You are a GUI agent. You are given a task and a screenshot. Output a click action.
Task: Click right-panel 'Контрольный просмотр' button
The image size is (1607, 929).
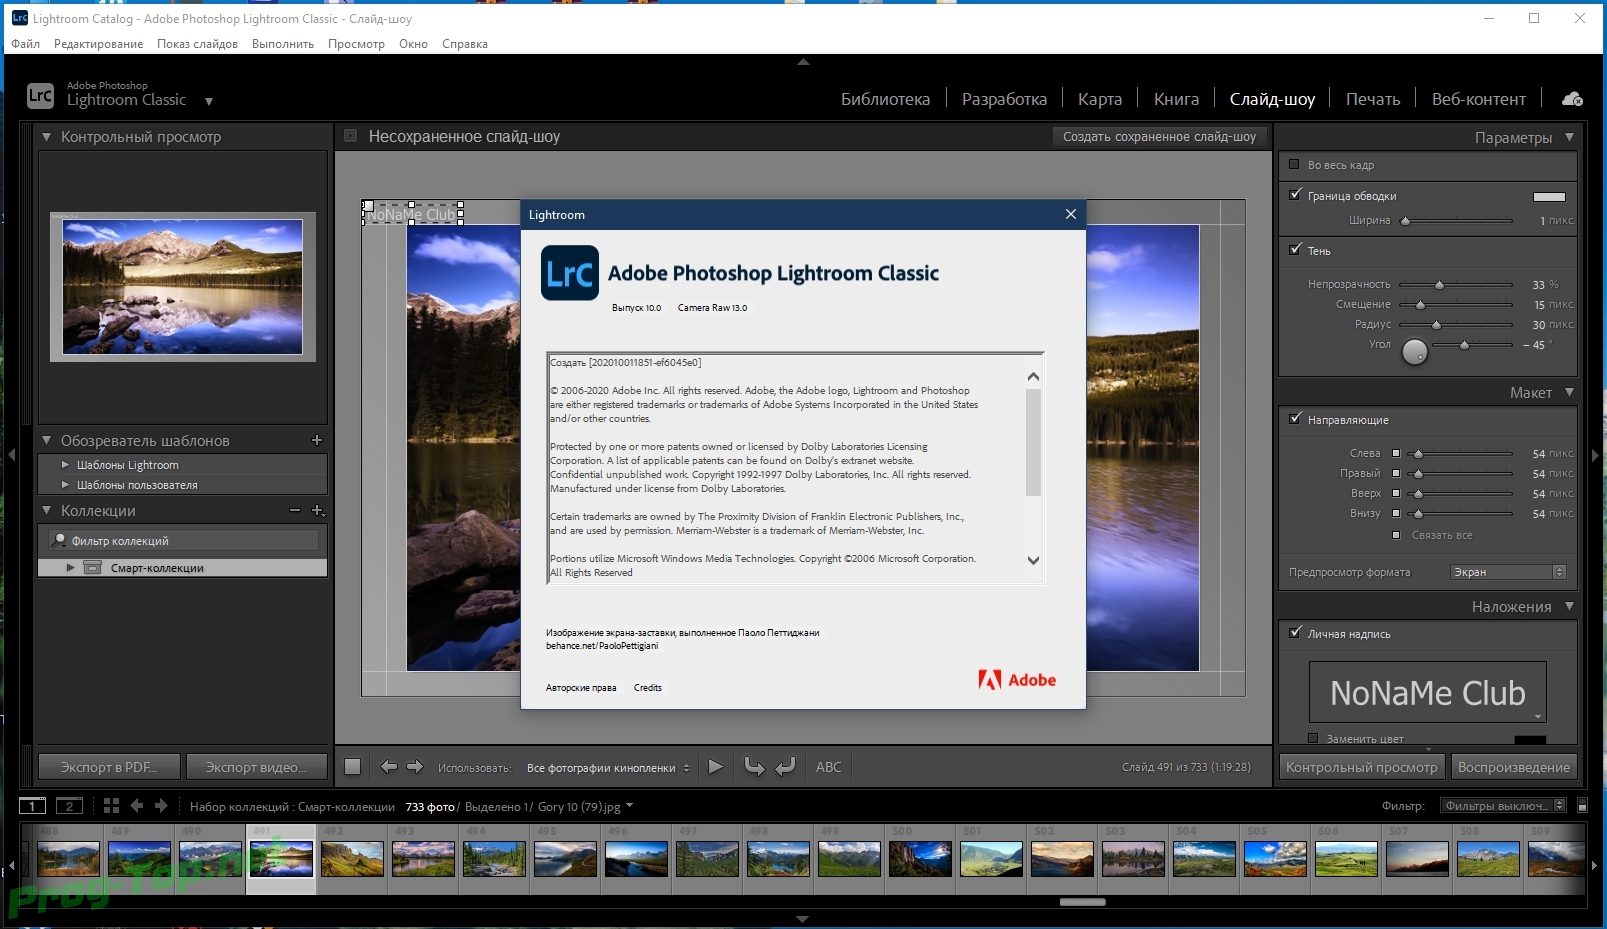(1362, 767)
